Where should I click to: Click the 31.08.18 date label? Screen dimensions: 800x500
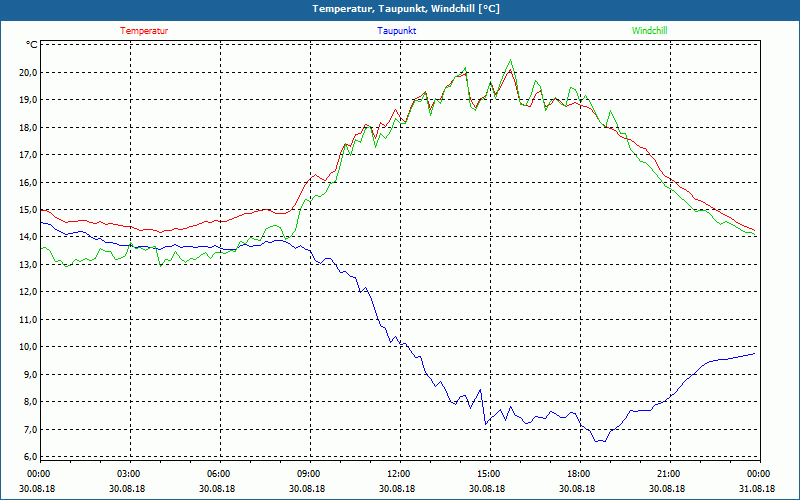757,489
